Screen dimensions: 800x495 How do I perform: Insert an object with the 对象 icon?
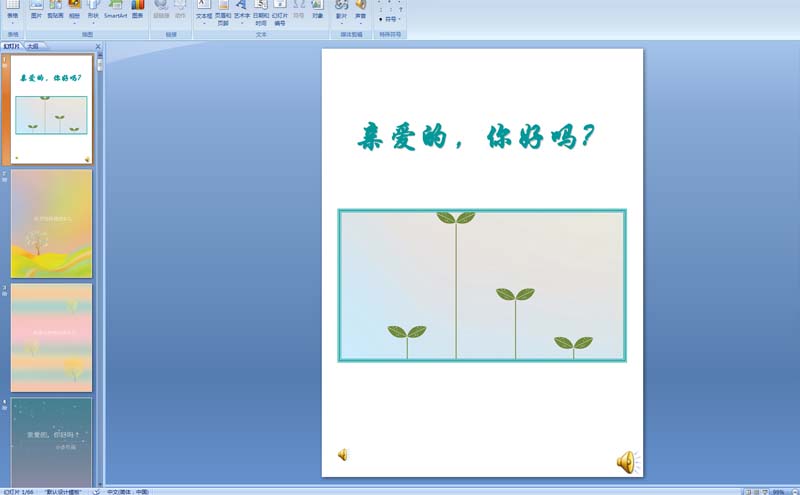(x=317, y=9)
